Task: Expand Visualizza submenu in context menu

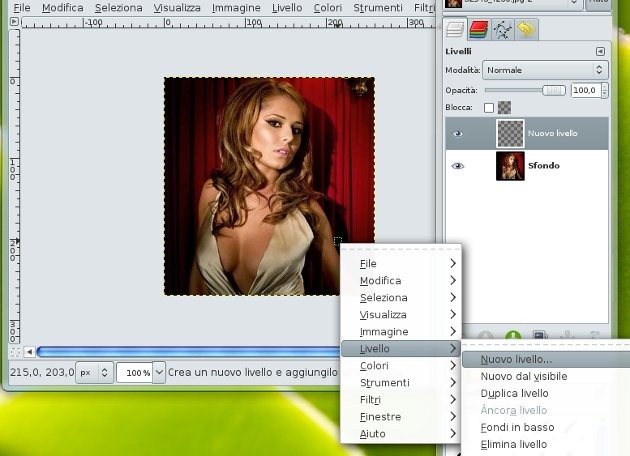Action: [401, 315]
